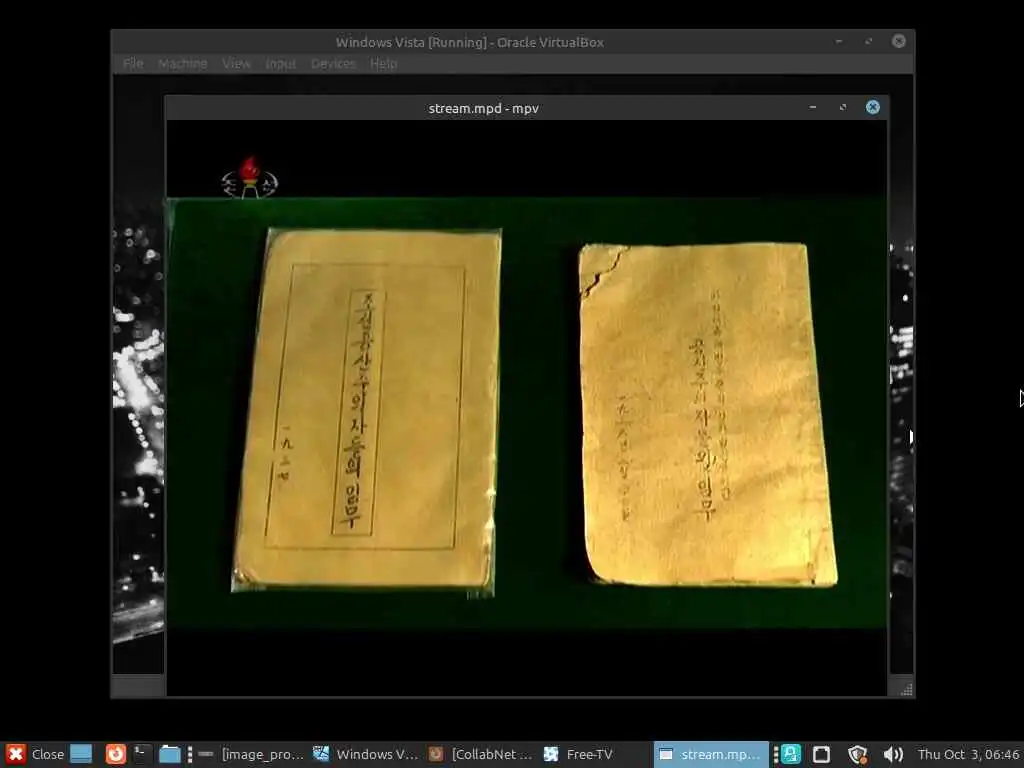Open the clock showing Thu Oct 3, 06:46
This screenshot has width=1024, height=768.
pyautogui.click(x=968, y=754)
